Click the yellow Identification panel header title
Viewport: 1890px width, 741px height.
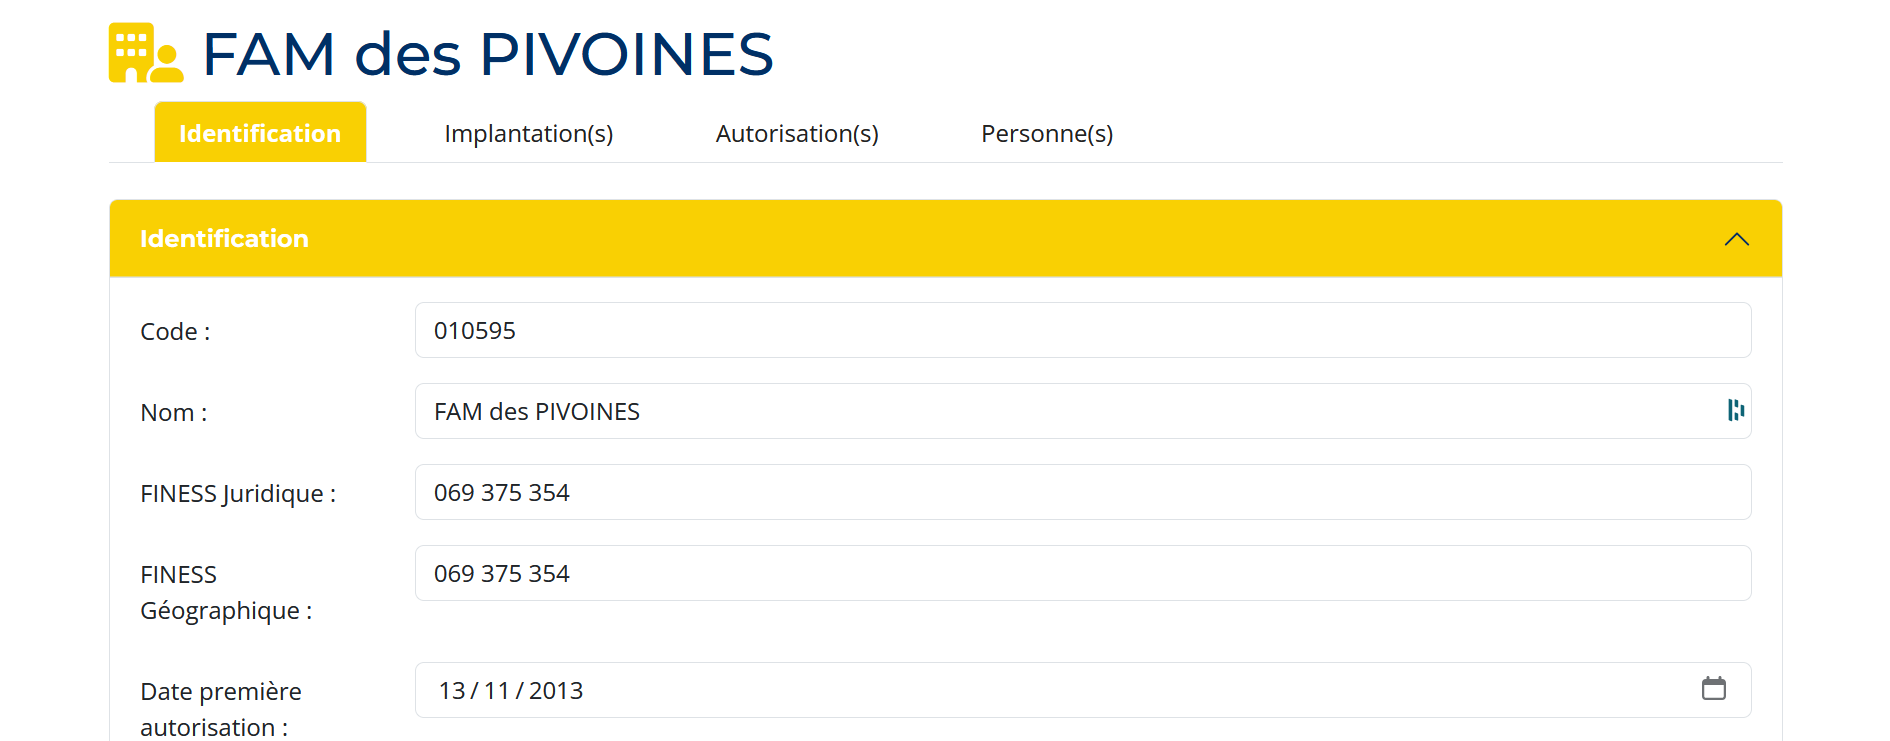point(224,239)
